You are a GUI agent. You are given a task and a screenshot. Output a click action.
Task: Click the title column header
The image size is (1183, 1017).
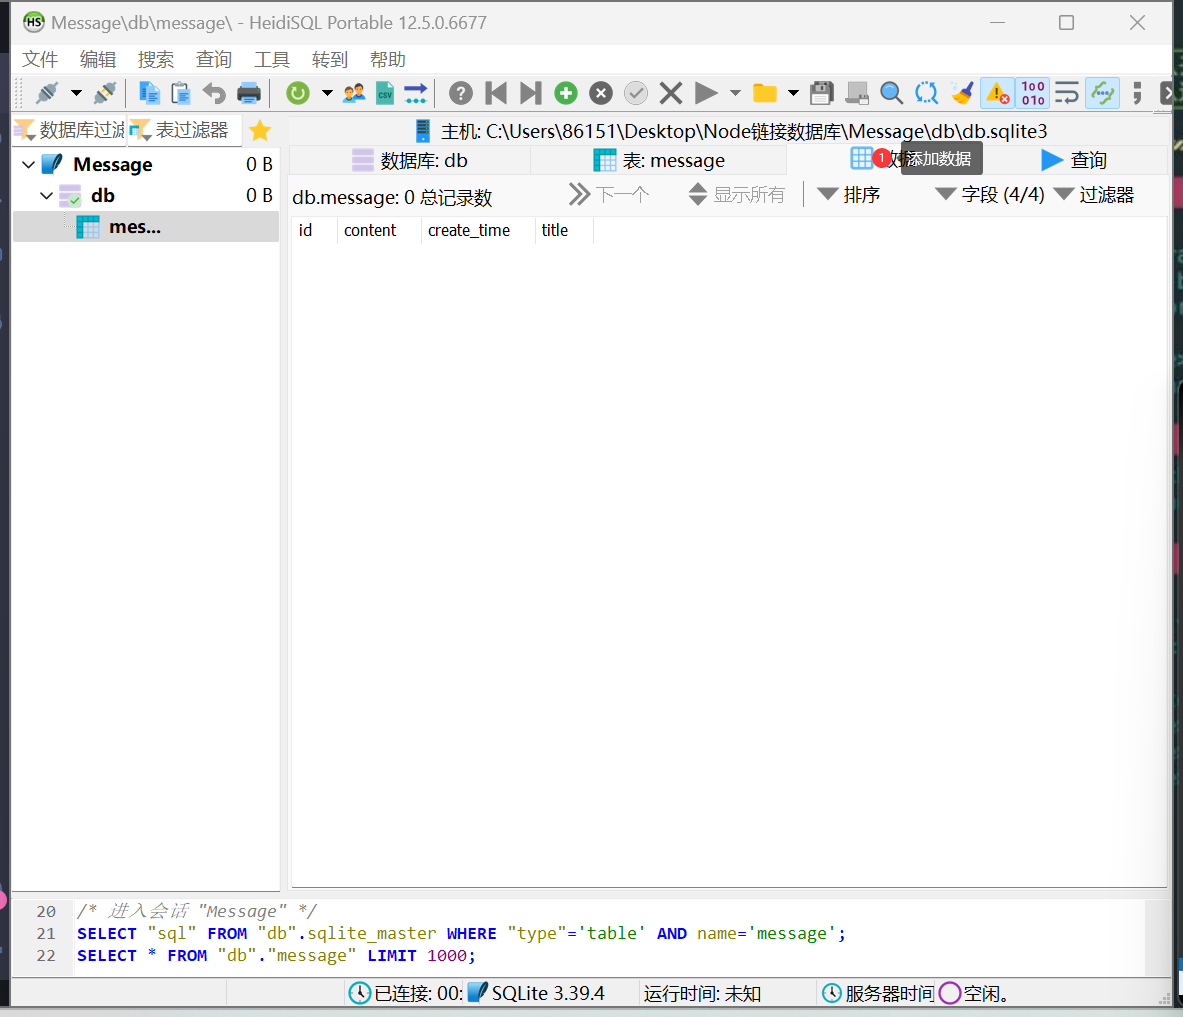pyautogui.click(x=564, y=230)
